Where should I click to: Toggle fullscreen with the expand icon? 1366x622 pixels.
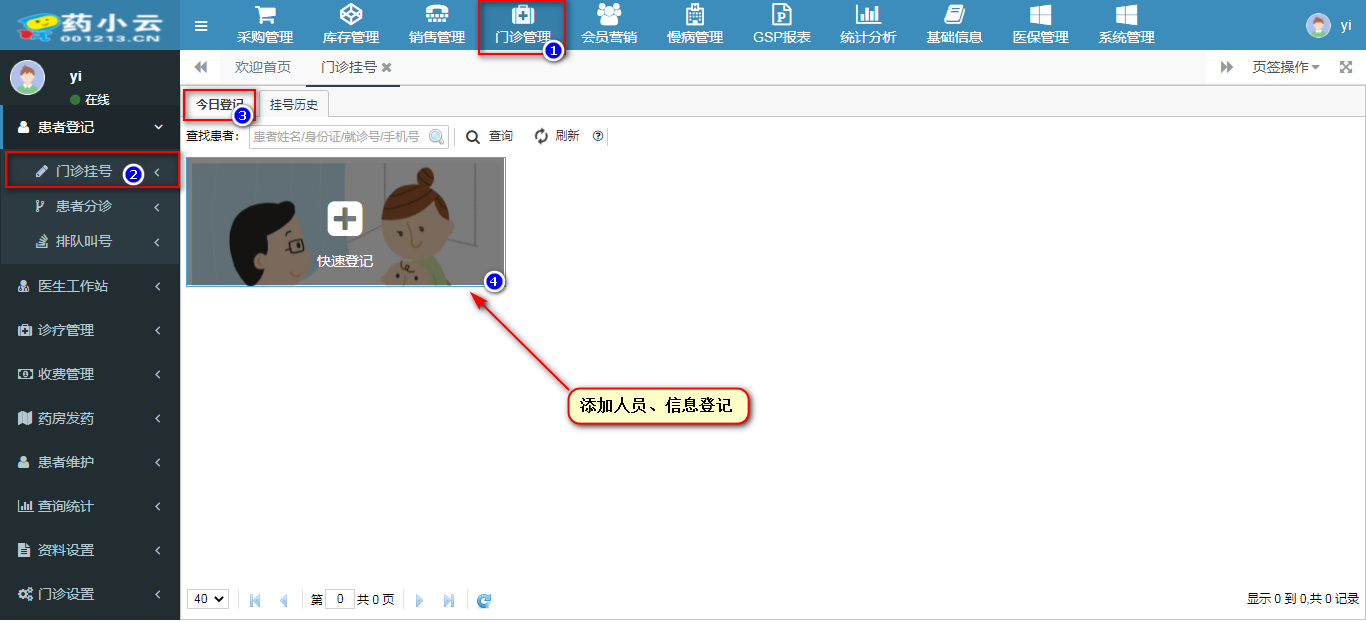click(1346, 67)
